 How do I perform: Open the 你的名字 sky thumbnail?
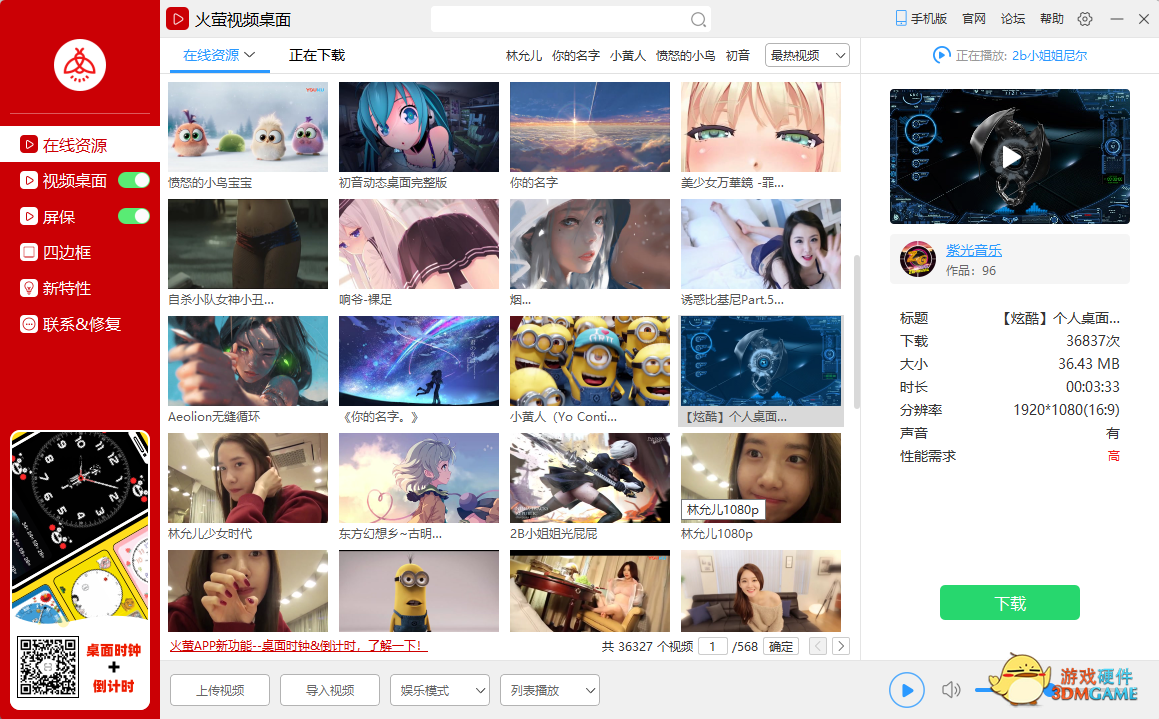(590, 127)
